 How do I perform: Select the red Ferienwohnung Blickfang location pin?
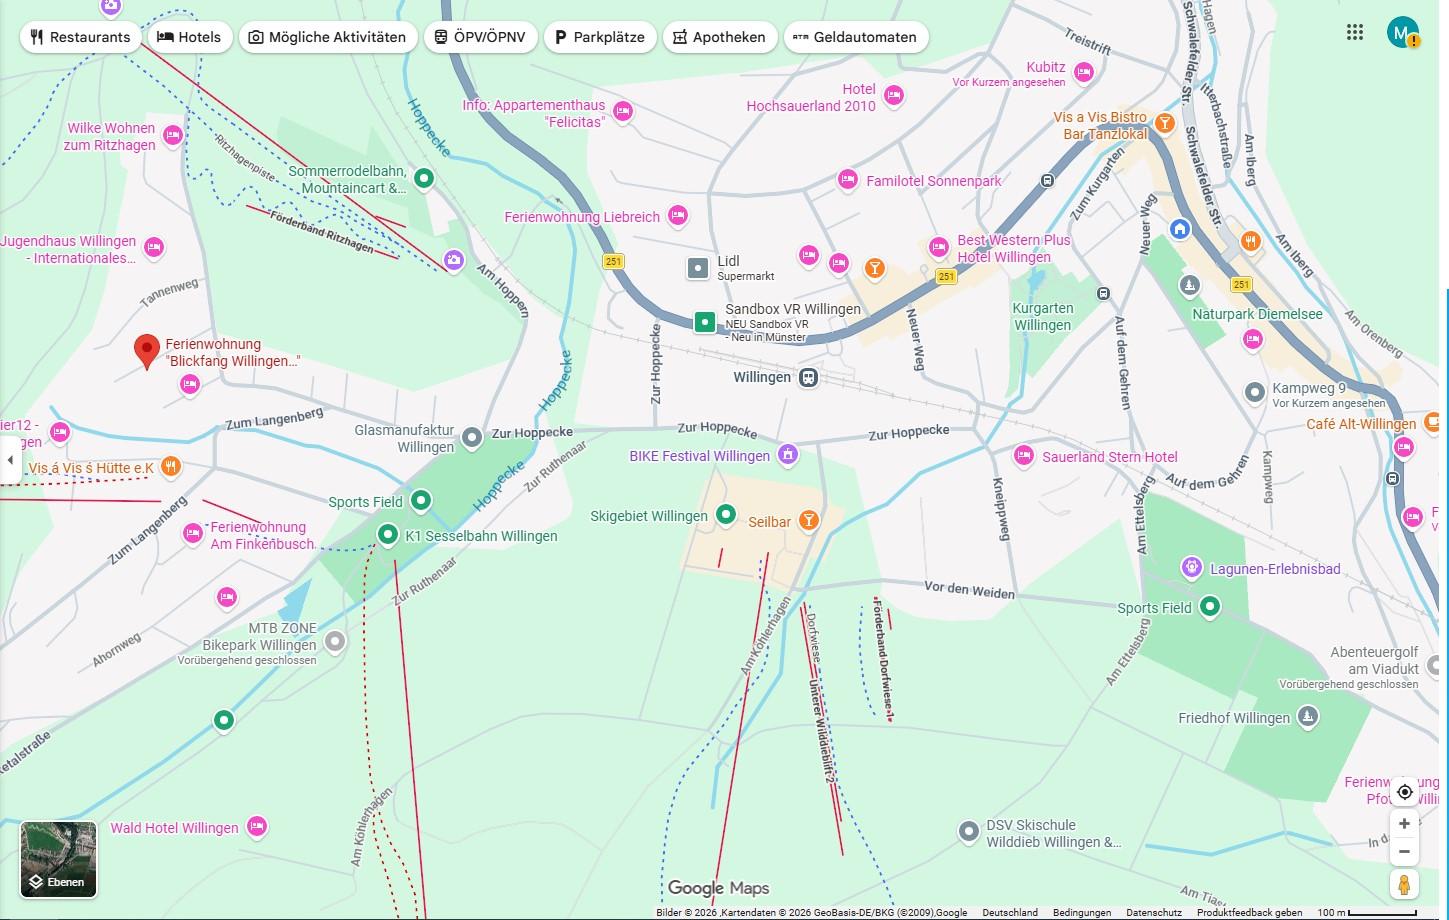click(x=147, y=351)
